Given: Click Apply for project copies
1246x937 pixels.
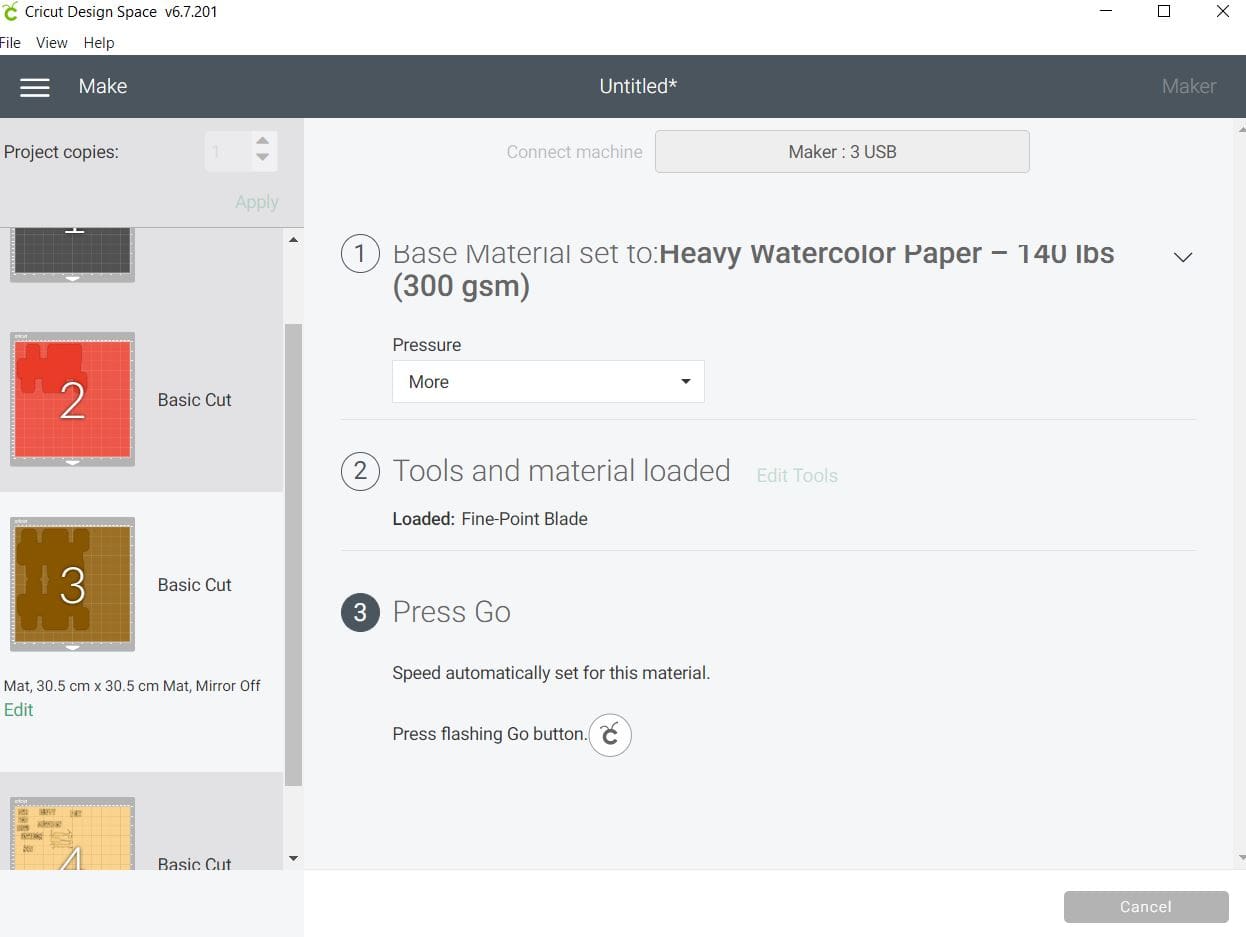Looking at the screenshot, I should coord(257,202).
